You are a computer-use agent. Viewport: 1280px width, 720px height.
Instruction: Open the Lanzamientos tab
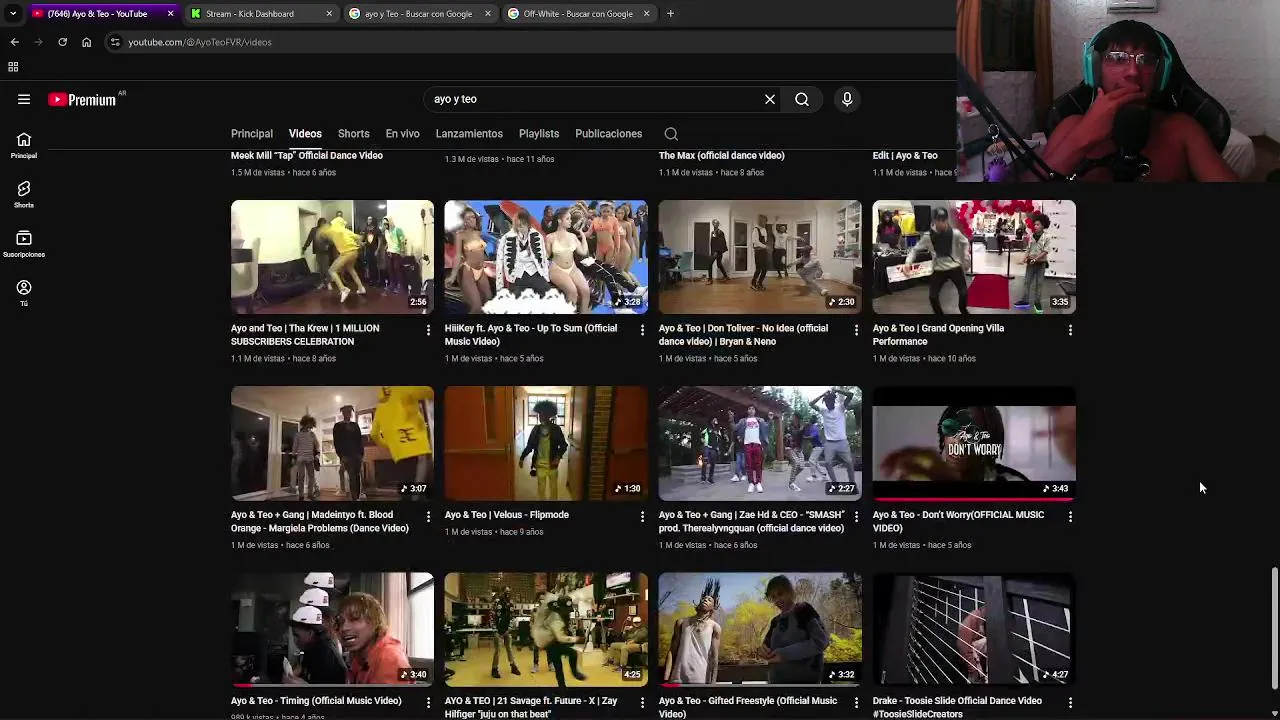click(469, 134)
